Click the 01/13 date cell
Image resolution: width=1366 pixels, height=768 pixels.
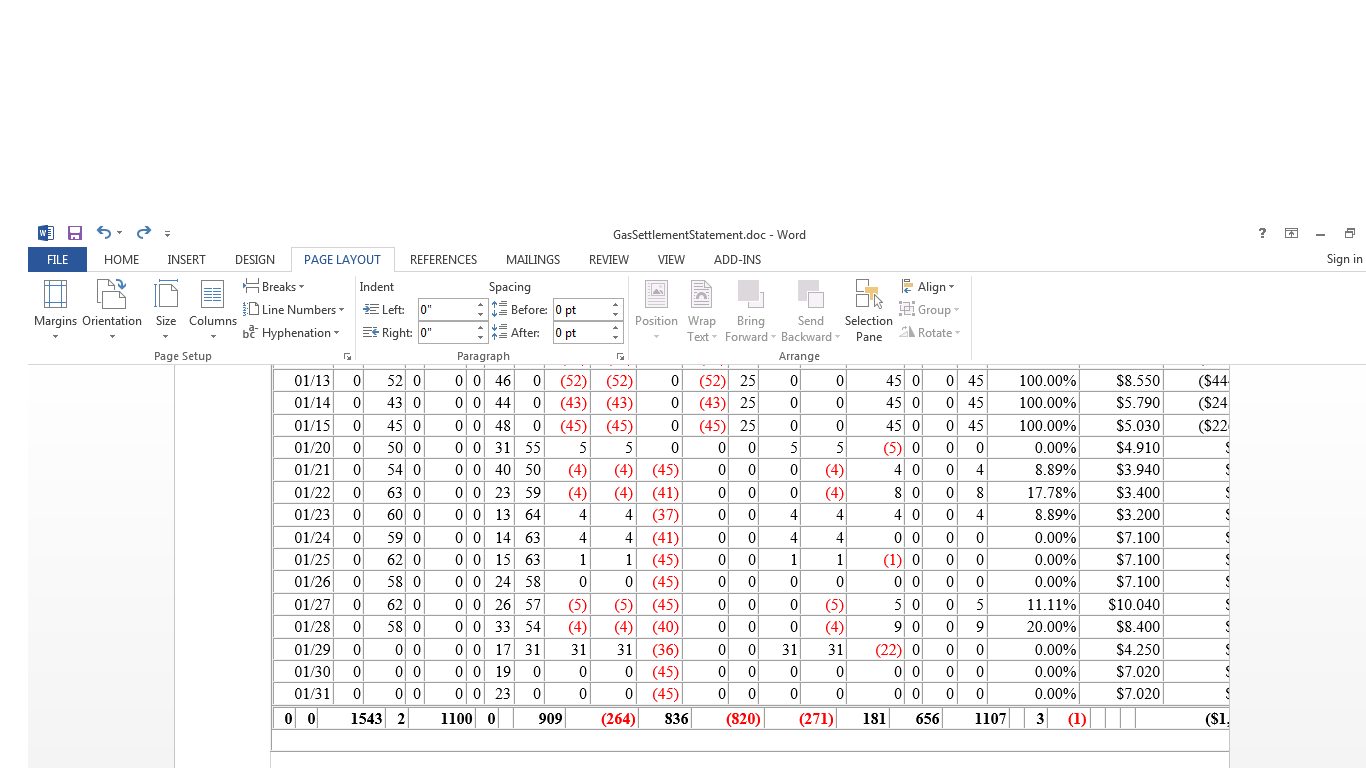pyautogui.click(x=312, y=381)
